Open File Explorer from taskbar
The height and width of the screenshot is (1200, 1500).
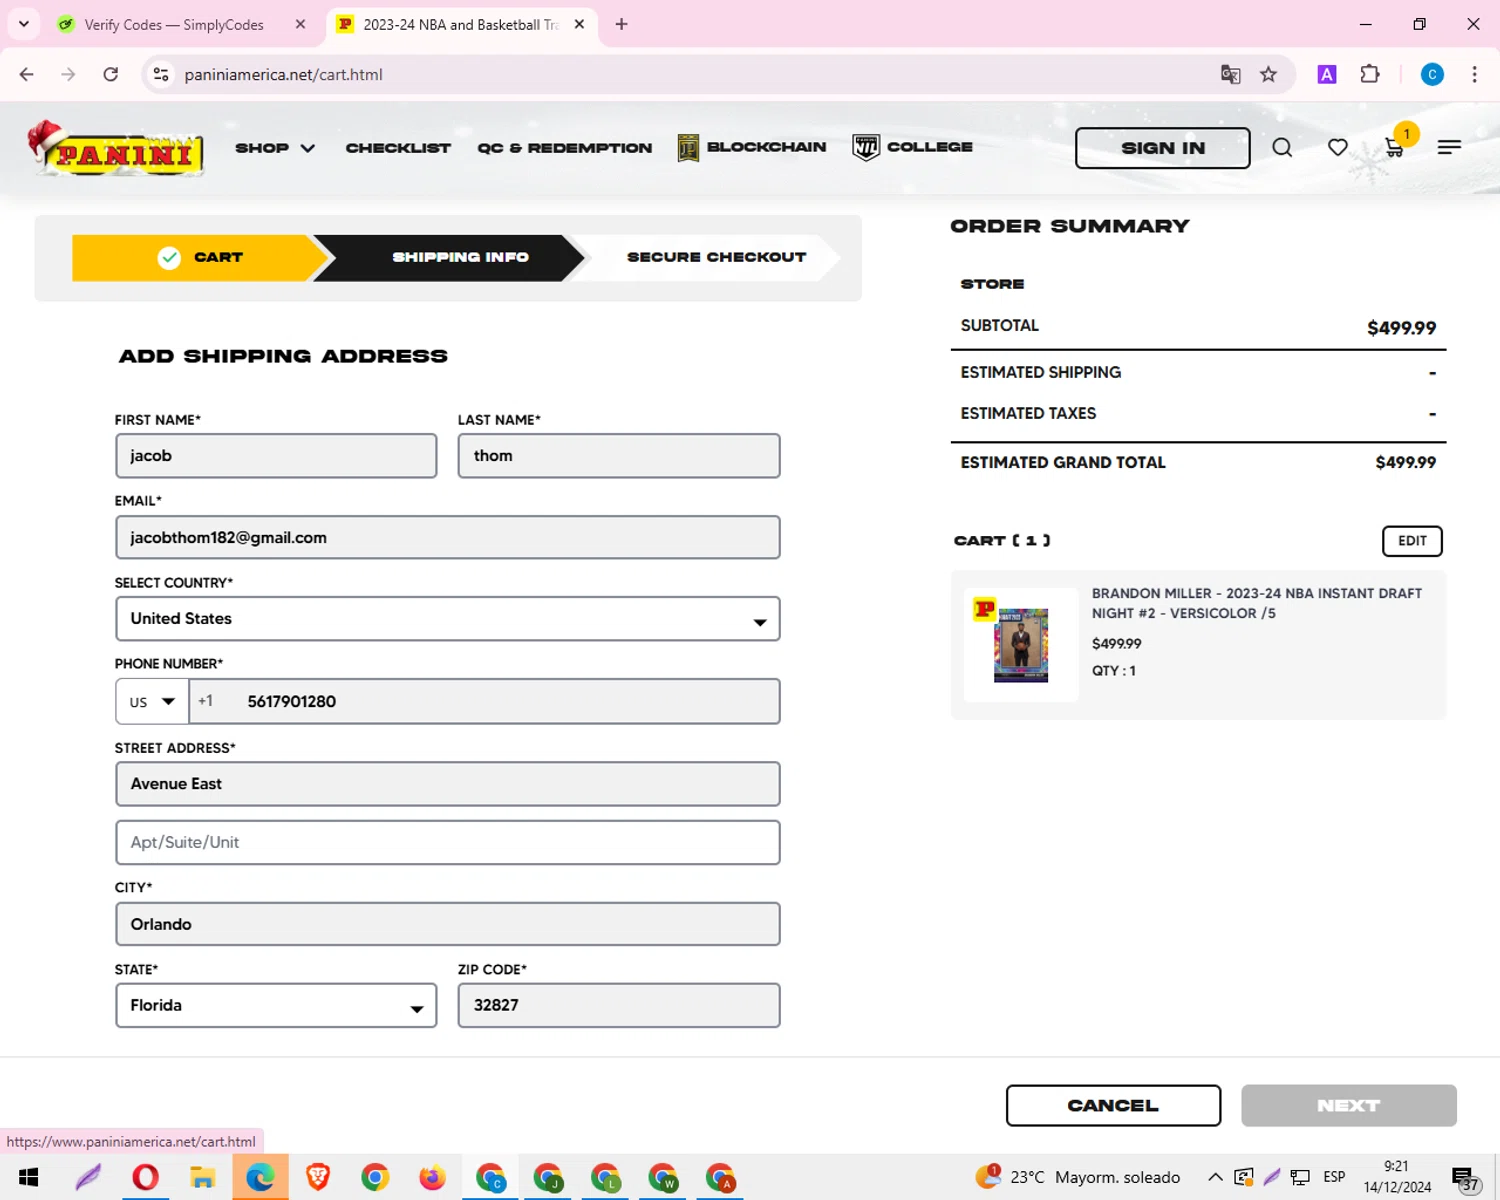click(x=203, y=1177)
